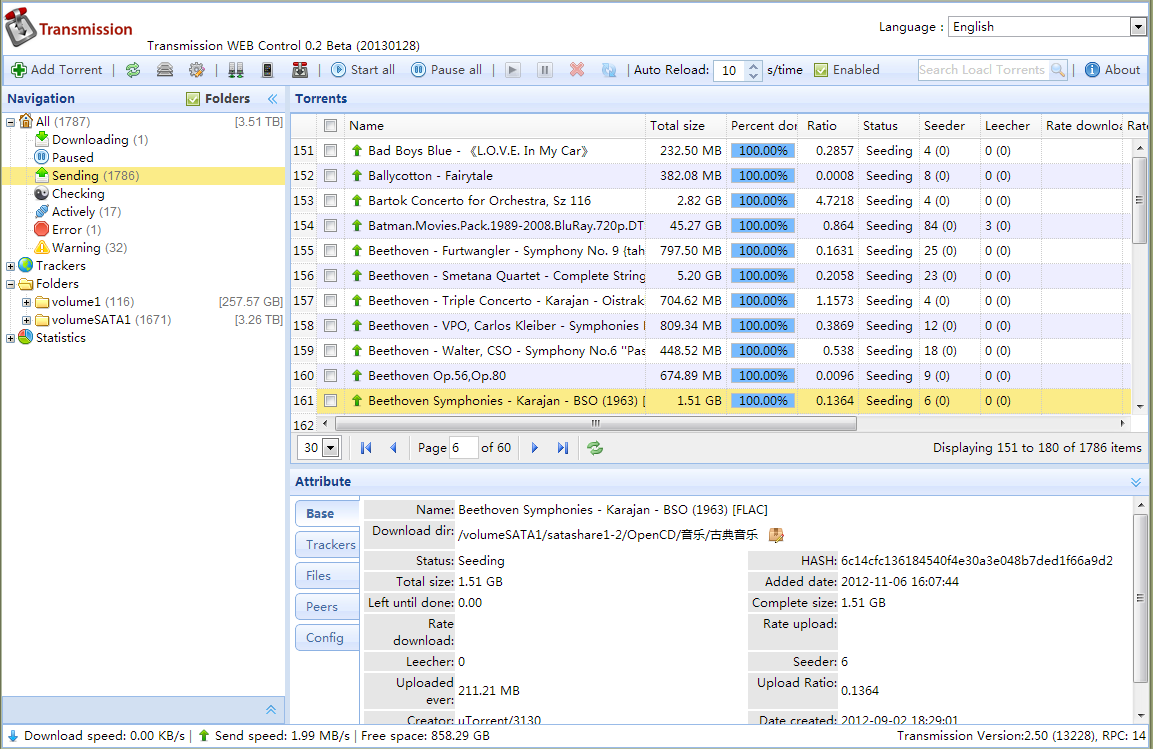Switch to the Peers attribute tab

click(x=327, y=606)
